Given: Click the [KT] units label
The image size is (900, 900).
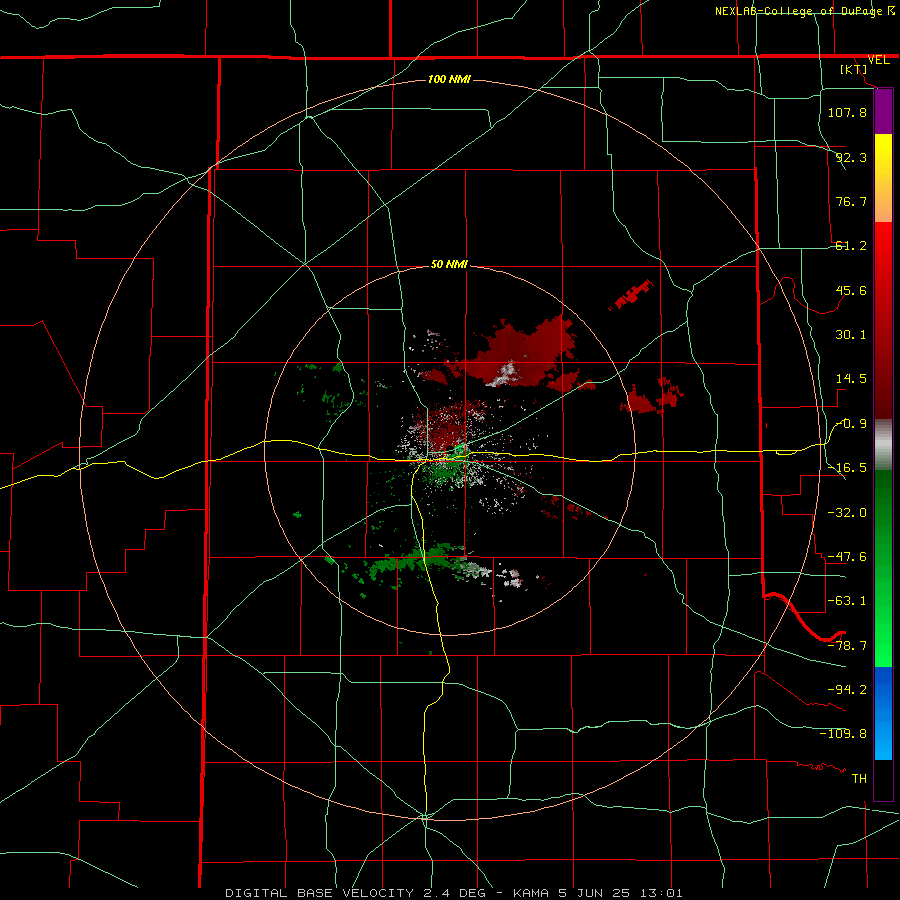Looking at the screenshot, I should point(854,69).
